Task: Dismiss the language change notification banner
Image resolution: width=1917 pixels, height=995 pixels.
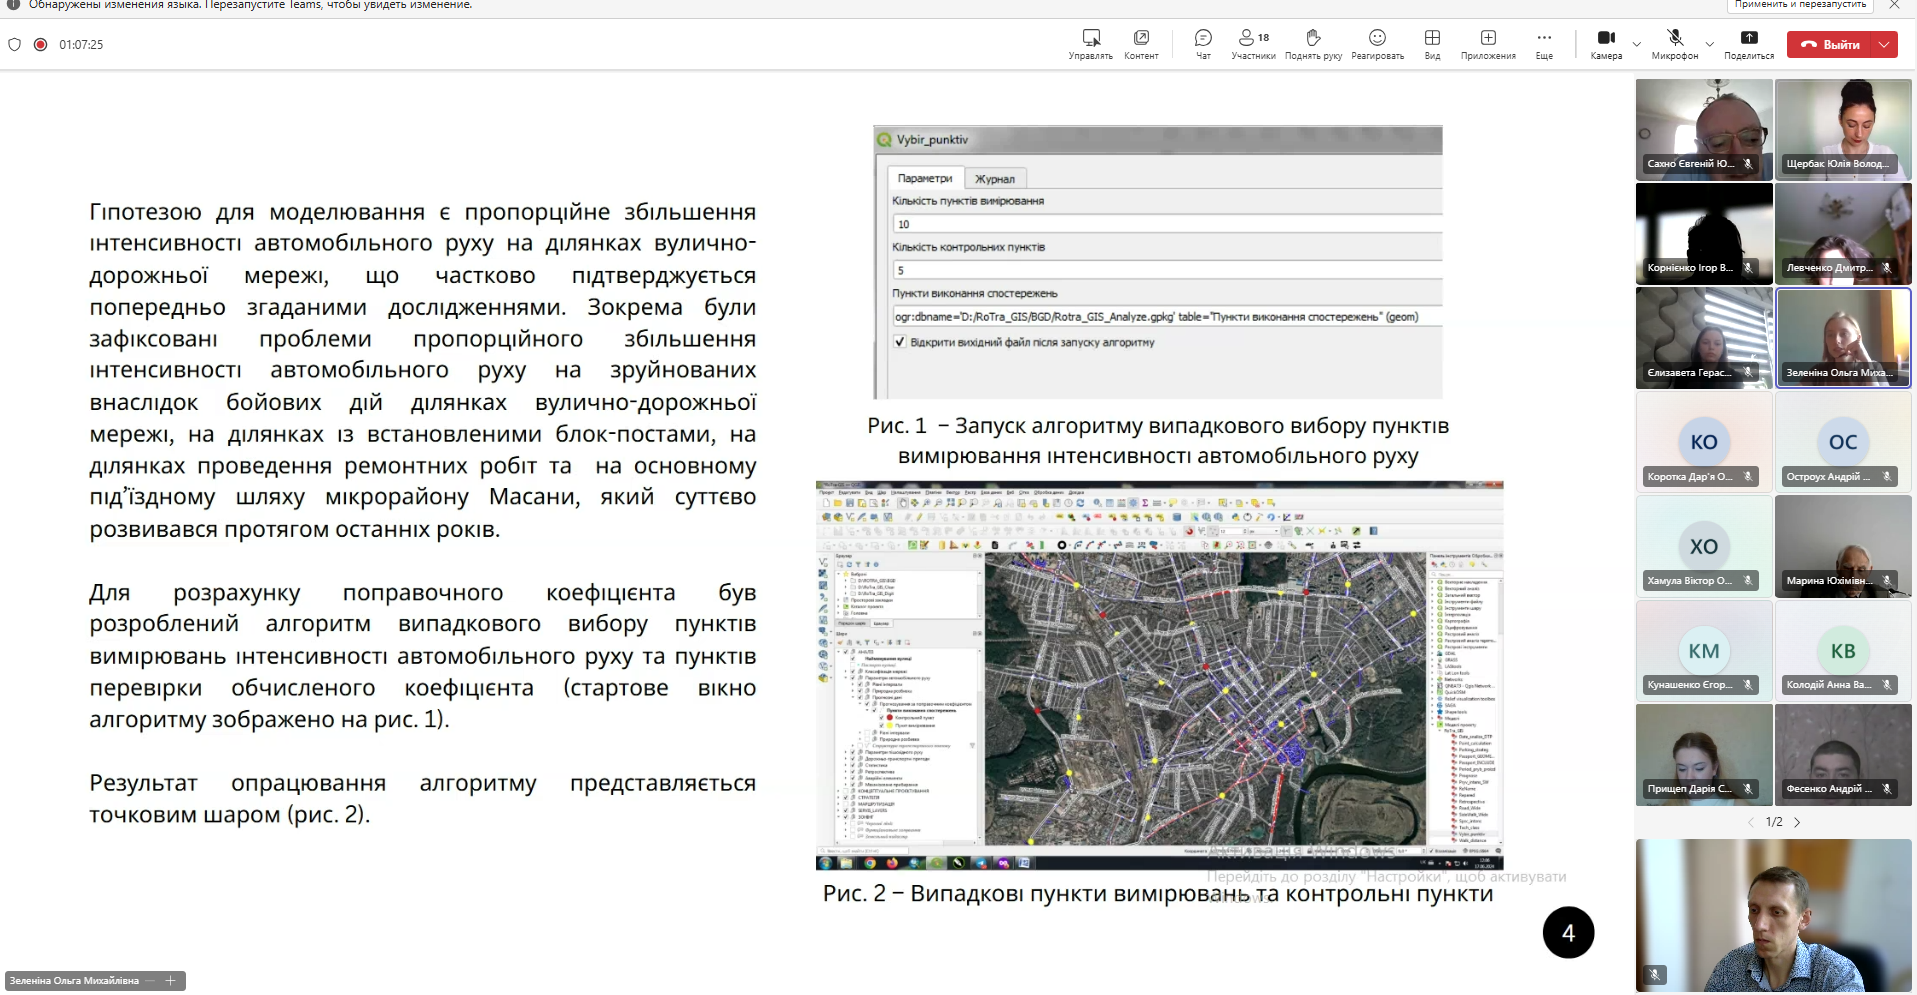Action: [1894, 5]
